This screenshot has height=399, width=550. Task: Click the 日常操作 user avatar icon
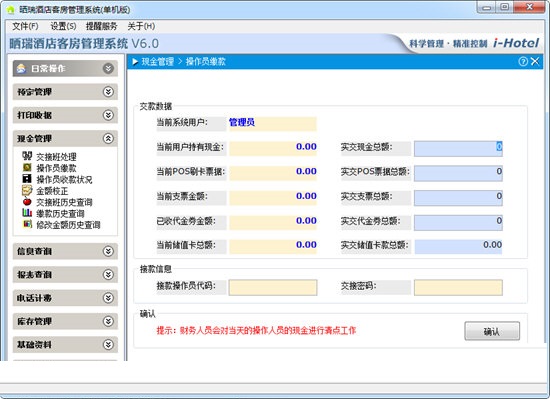21,68
